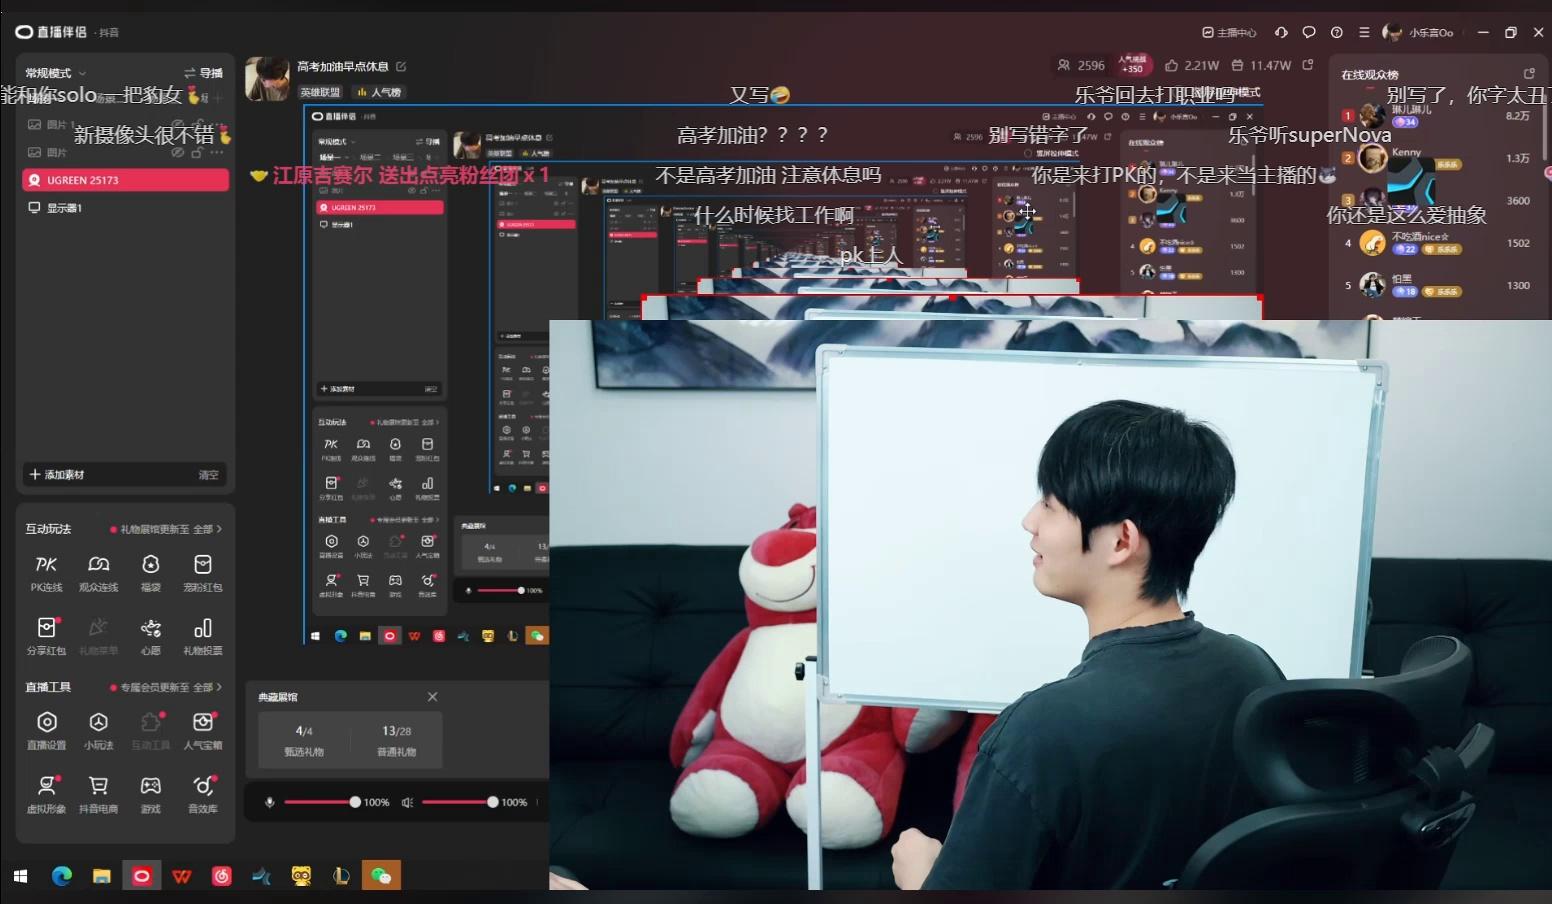Expand 全部 under 直播工具 section
Screen dimensions: 1552x904
point(207,687)
